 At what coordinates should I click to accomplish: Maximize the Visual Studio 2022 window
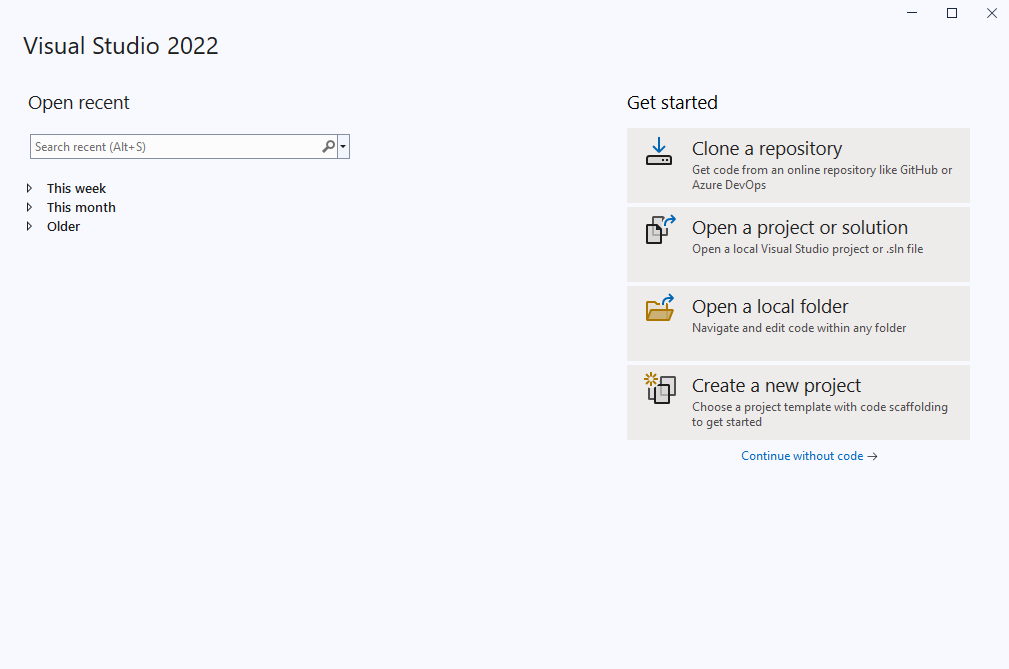[x=952, y=13]
